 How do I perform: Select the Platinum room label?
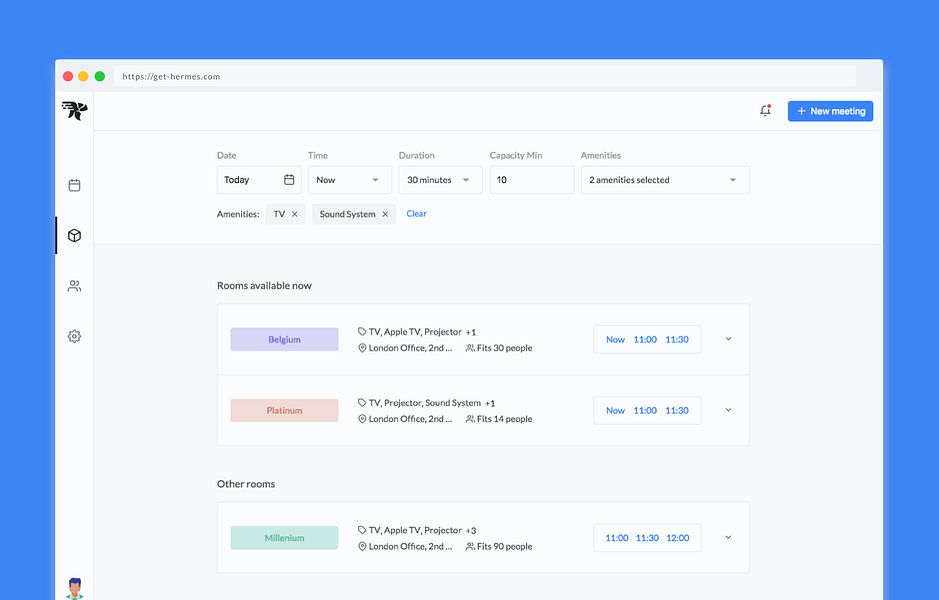(284, 411)
